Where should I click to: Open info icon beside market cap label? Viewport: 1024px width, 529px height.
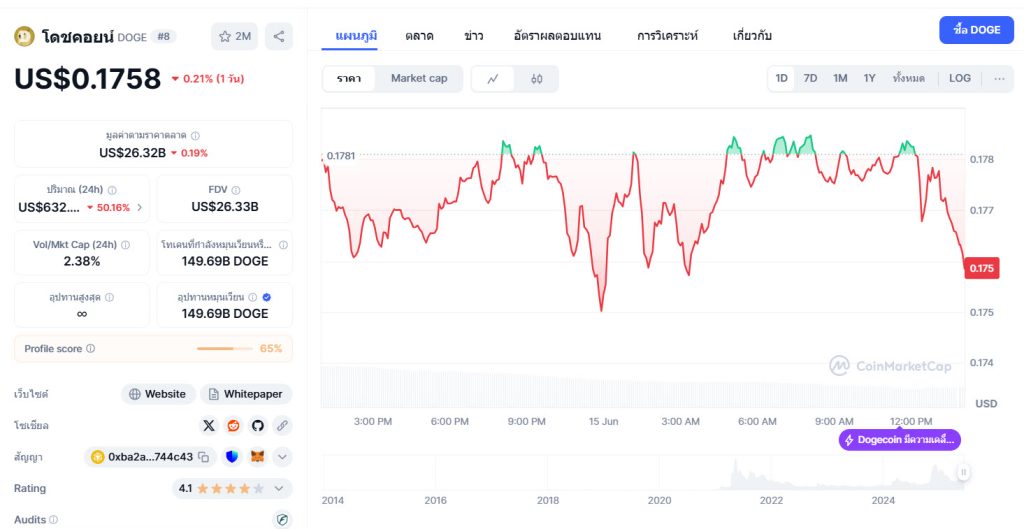click(x=195, y=136)
